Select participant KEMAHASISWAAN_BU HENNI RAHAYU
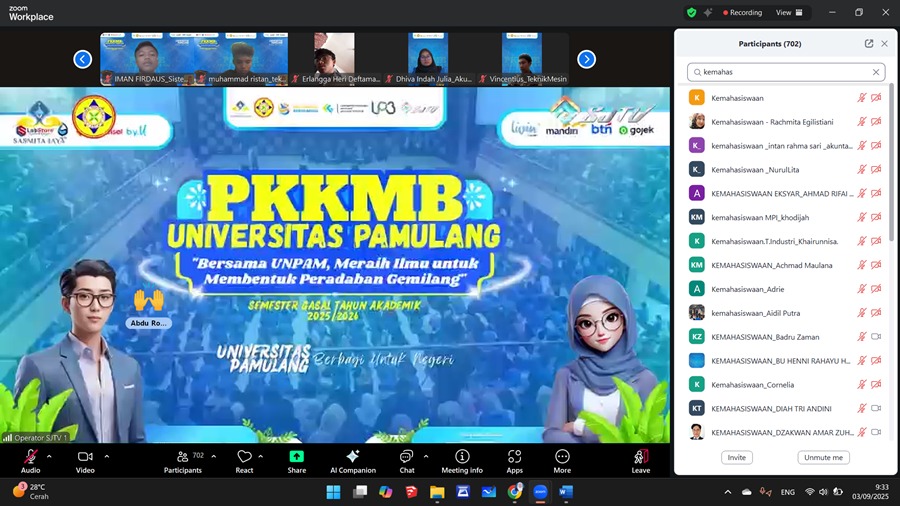 (784, 361)
